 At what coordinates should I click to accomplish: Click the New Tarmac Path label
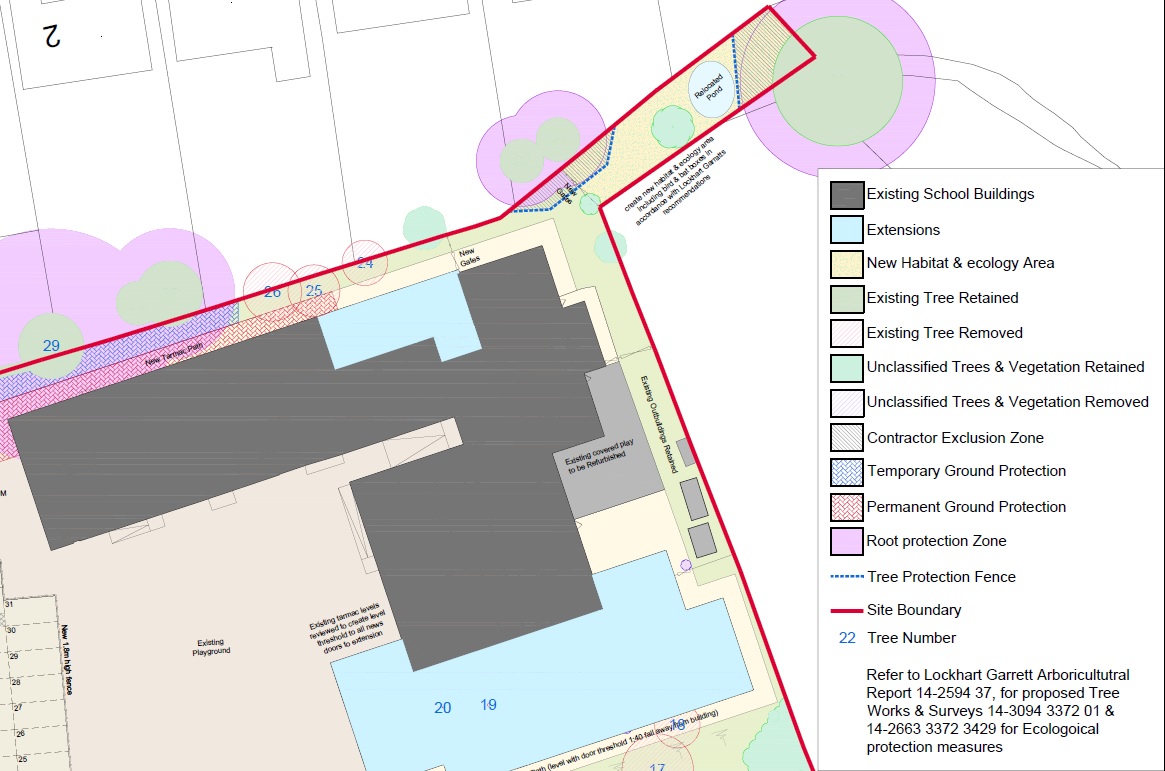[174, 354]
